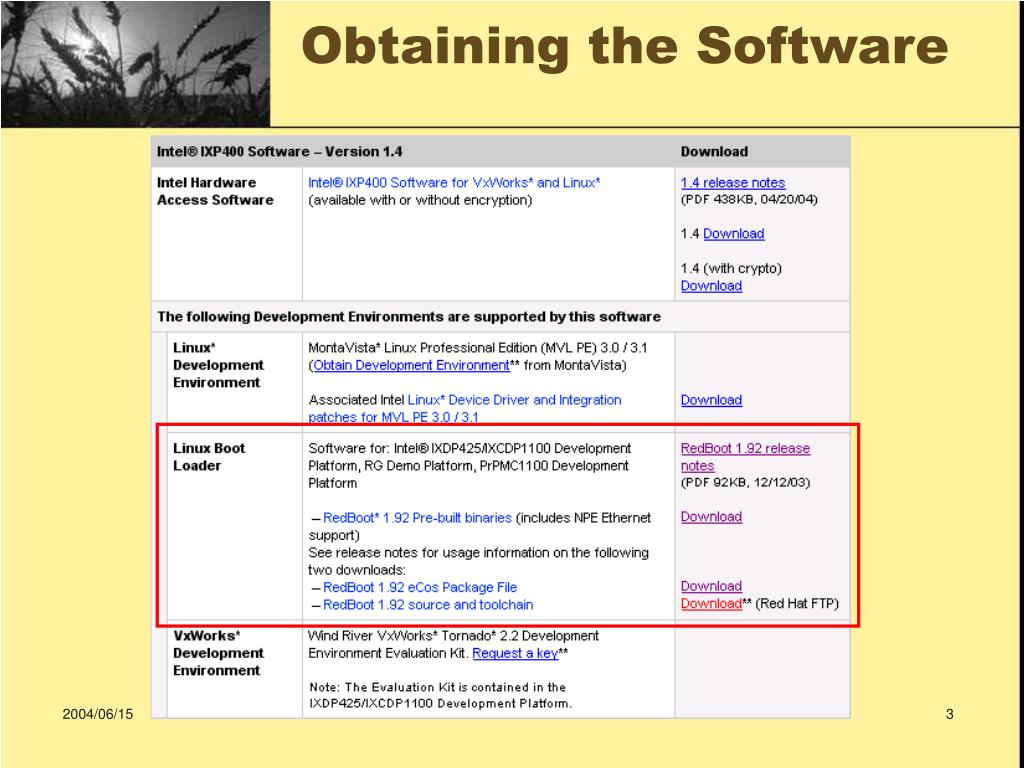Open RedBoot 1.92 release notes link

point(745,457)
